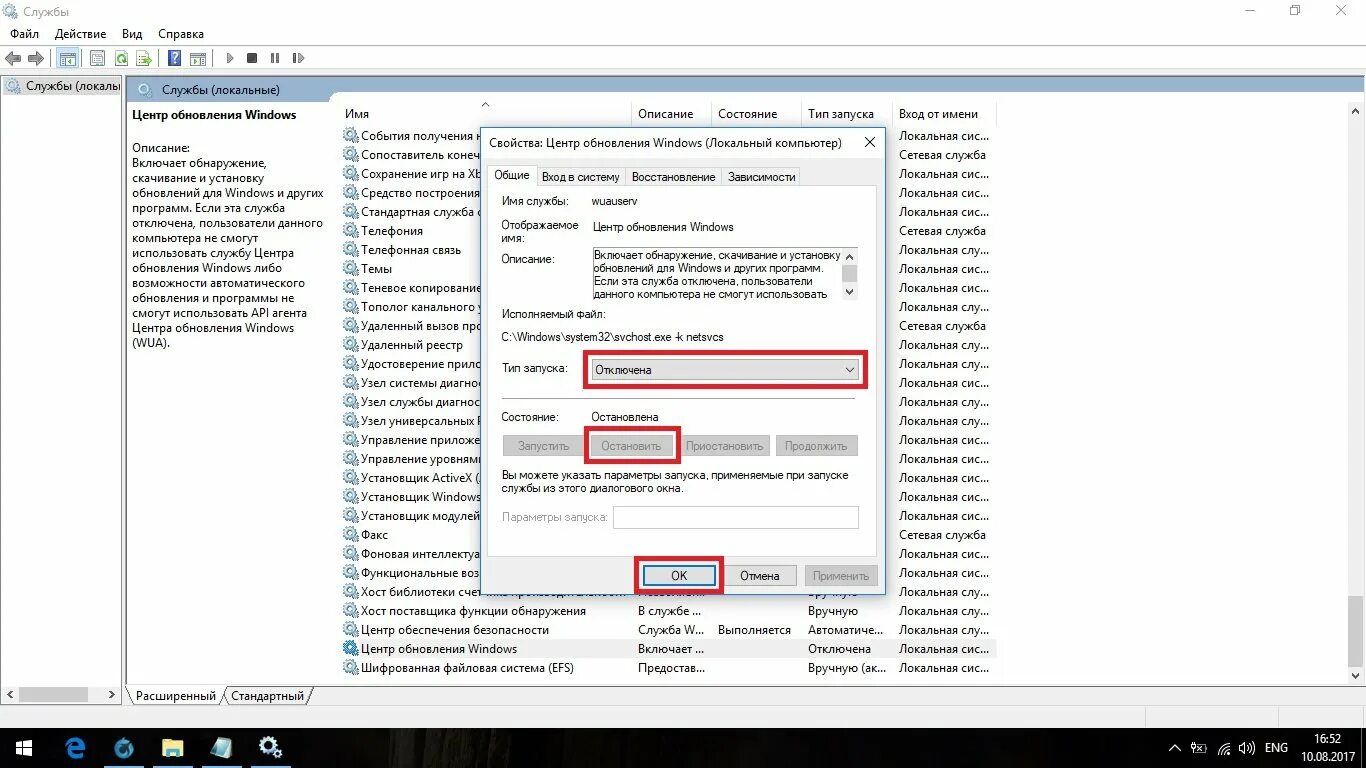Open the Справка menu
Image resolution: width=1366 pixels, height=768 pixels.
tap(181, 34)
